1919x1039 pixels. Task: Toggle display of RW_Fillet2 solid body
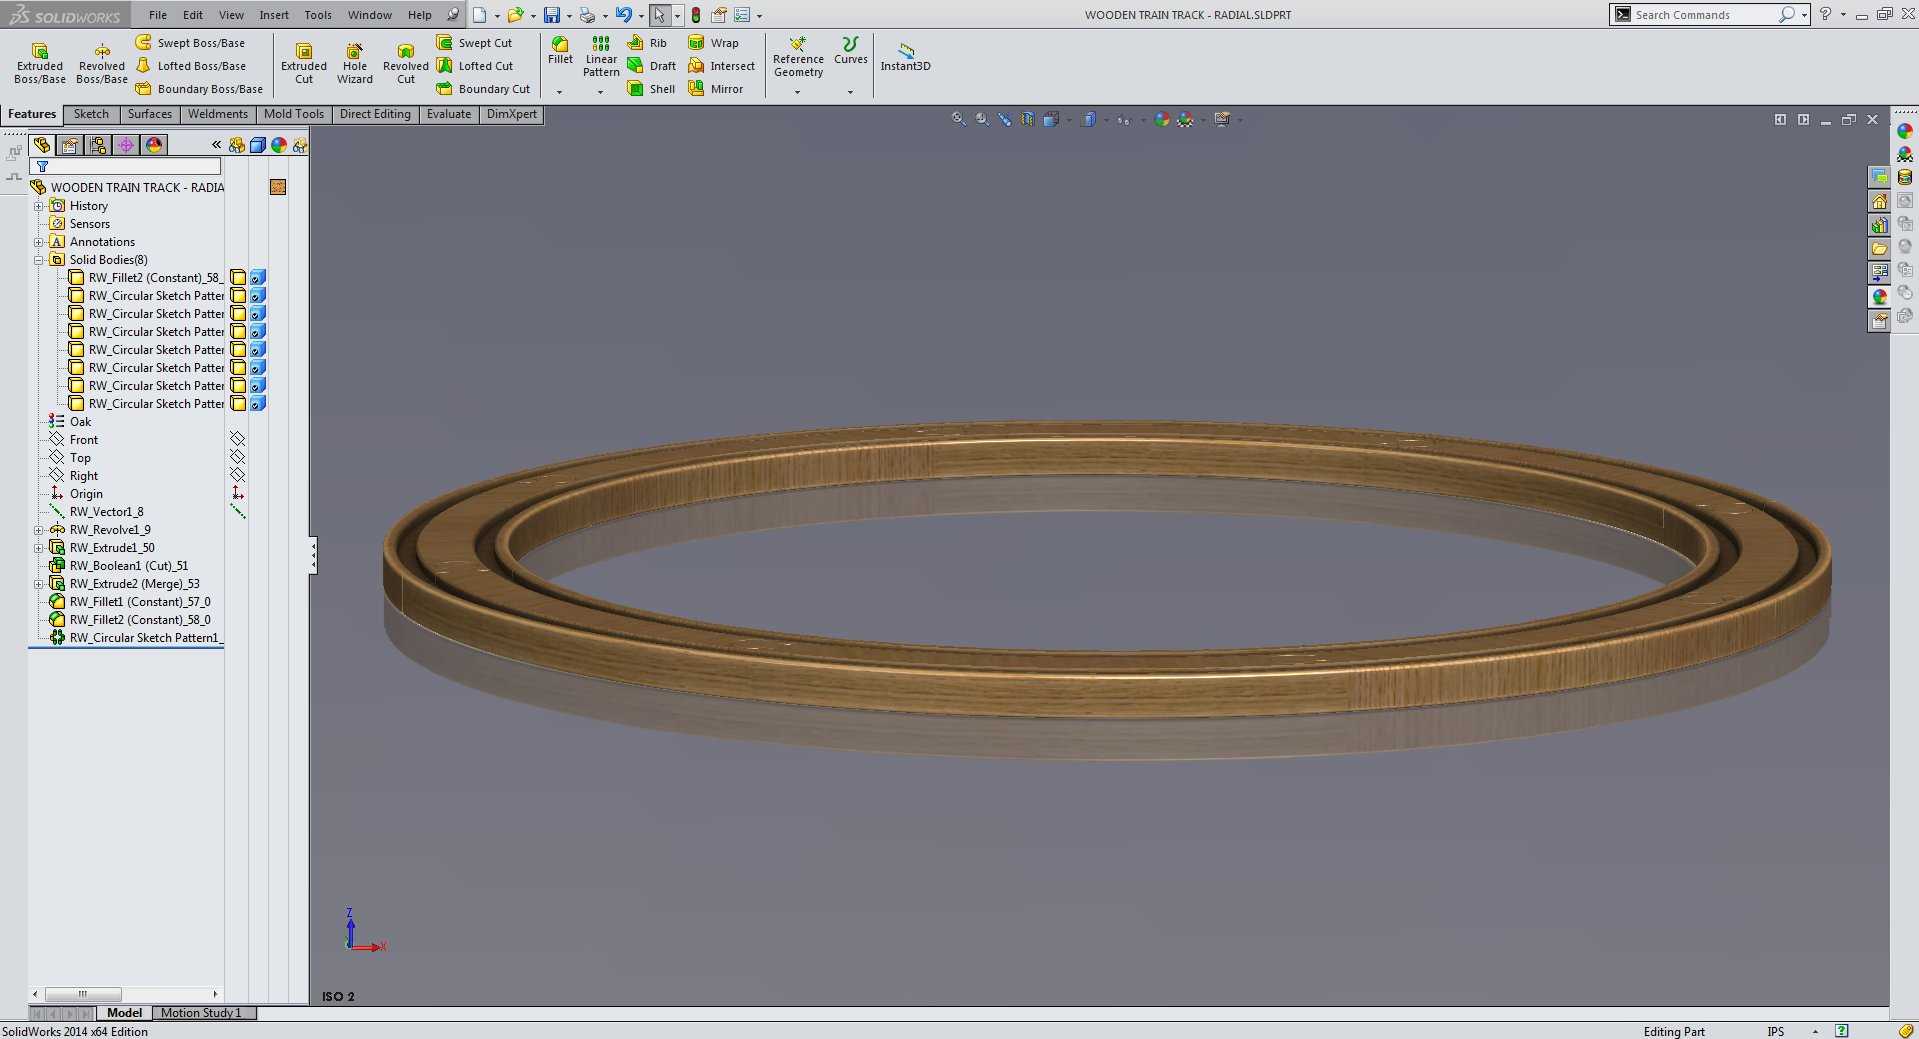[x=238, y=277]
